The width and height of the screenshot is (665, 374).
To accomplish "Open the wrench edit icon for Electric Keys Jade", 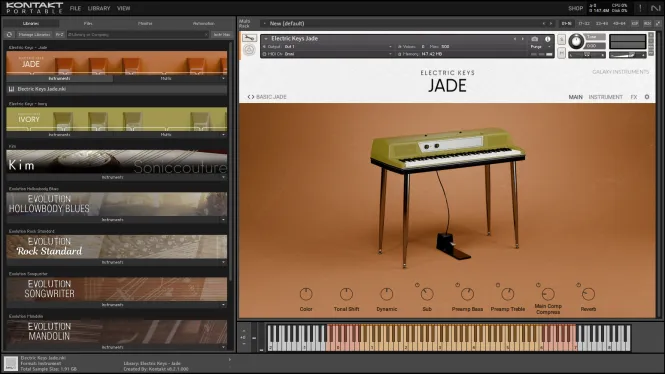I will (x=249, y=38).
